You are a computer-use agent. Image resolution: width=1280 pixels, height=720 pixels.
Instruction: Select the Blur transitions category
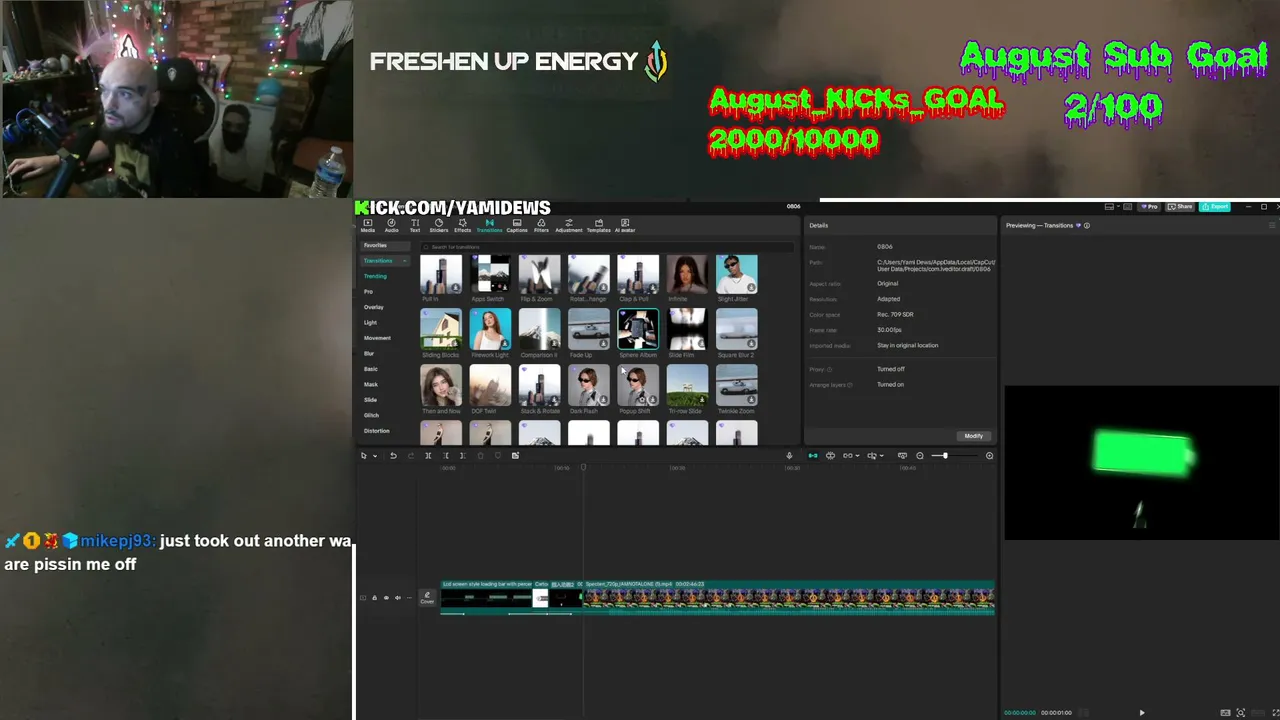tap(369, 354)
